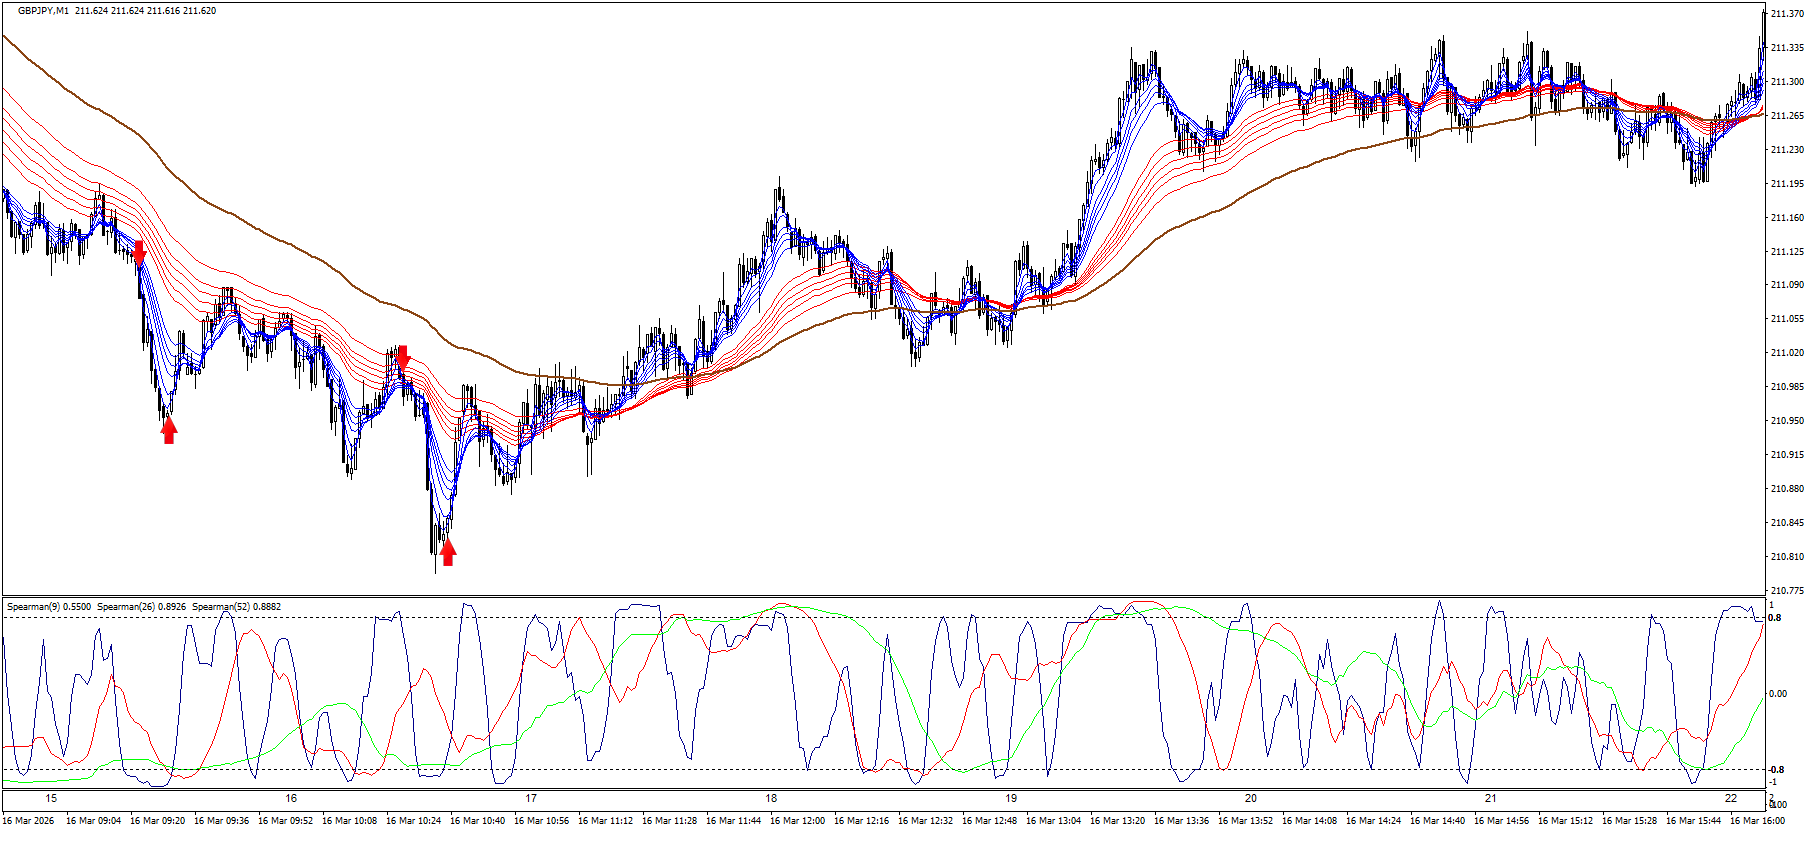Select the Spearman(52) 0.8882 indicator label
This screenshot has width=1816, height=847.
click(x=236, y=607)
